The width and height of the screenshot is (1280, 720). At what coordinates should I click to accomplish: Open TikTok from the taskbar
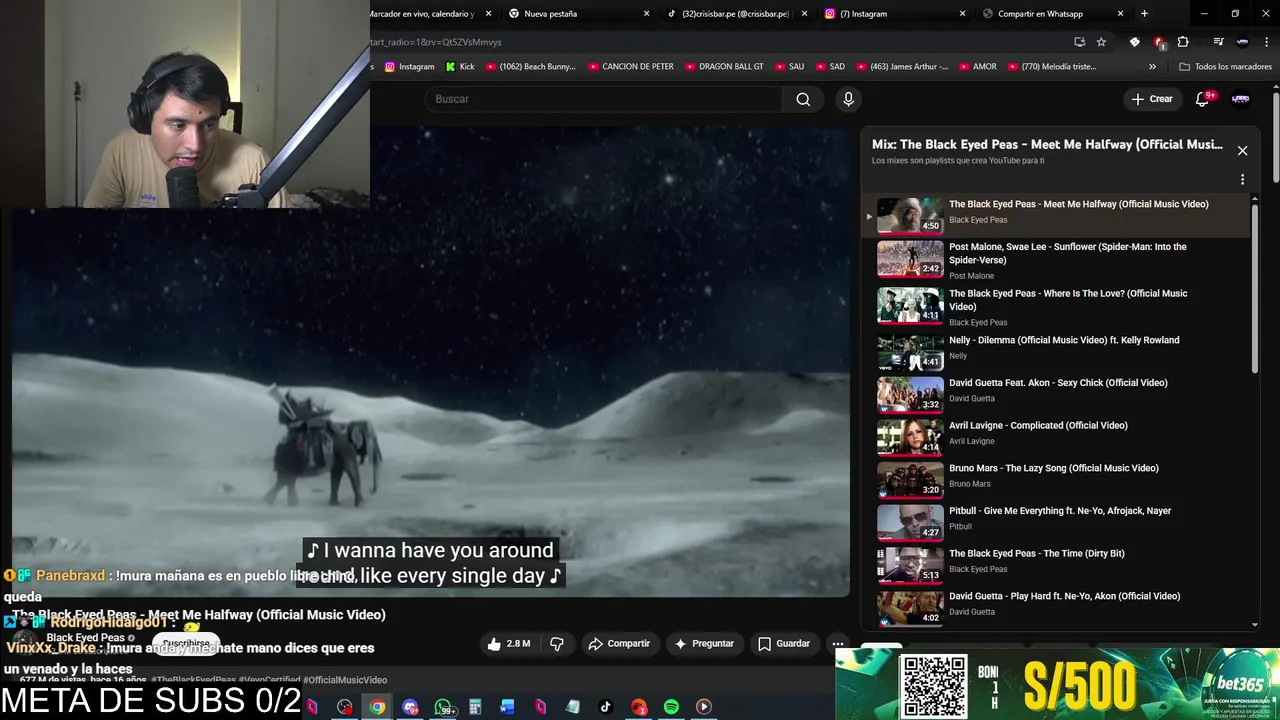(605, 707)
